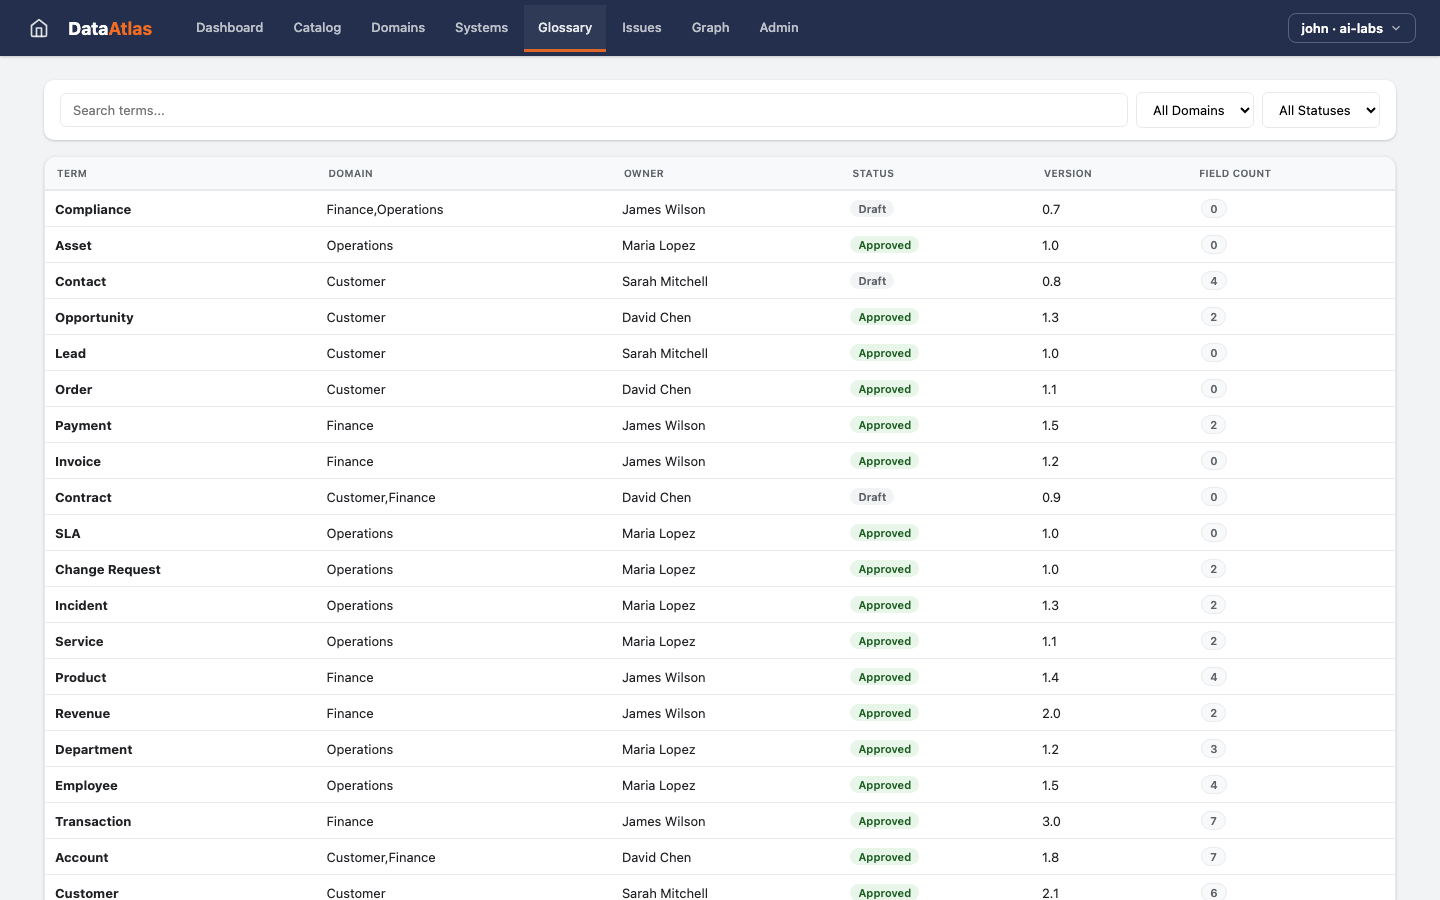1440x900 pixels.
Task: Click the field count badge for Account
Action: pyautogui.click(x=1213, y=856)
